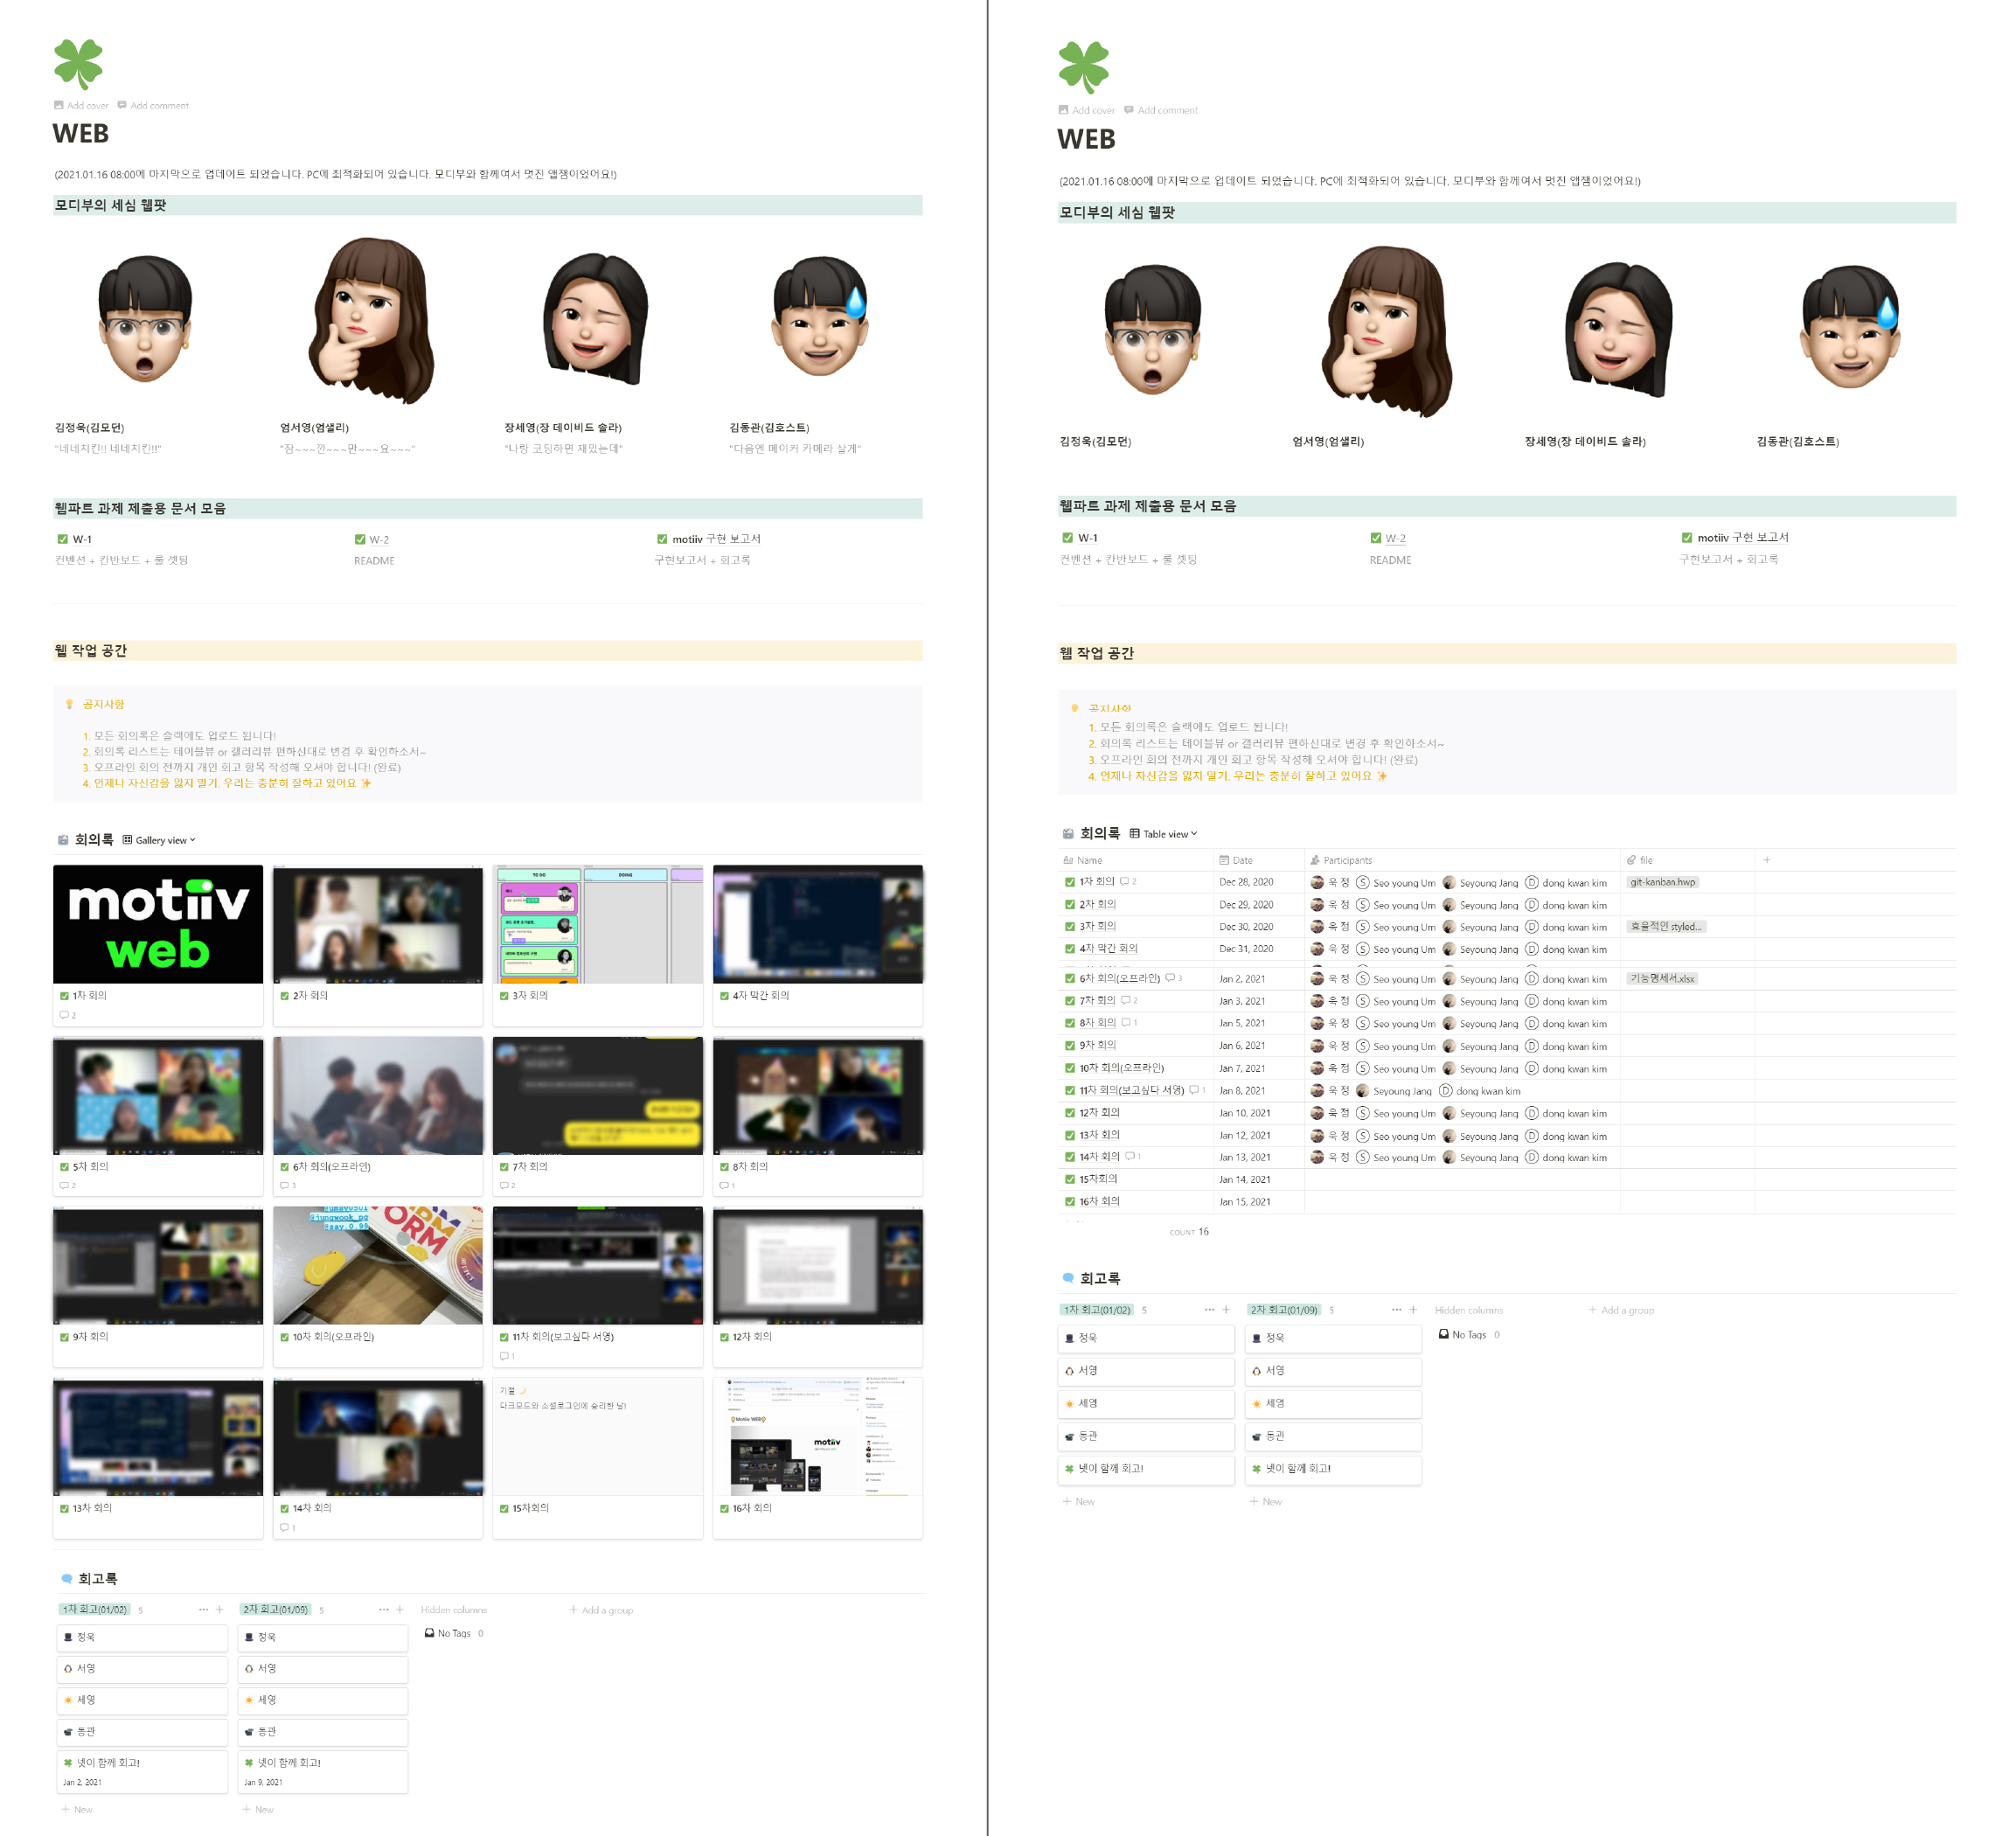Add a new table column with plus icon

click(1767, 860)
